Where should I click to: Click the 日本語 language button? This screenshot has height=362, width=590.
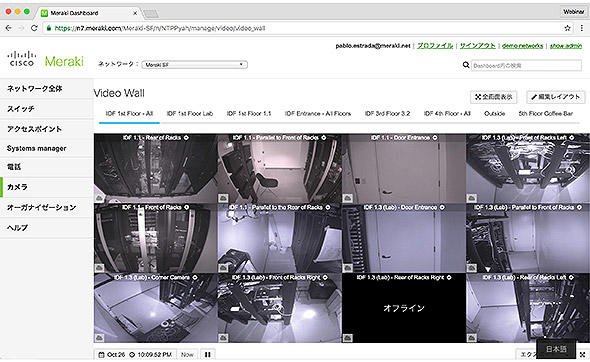click(556, 349)
